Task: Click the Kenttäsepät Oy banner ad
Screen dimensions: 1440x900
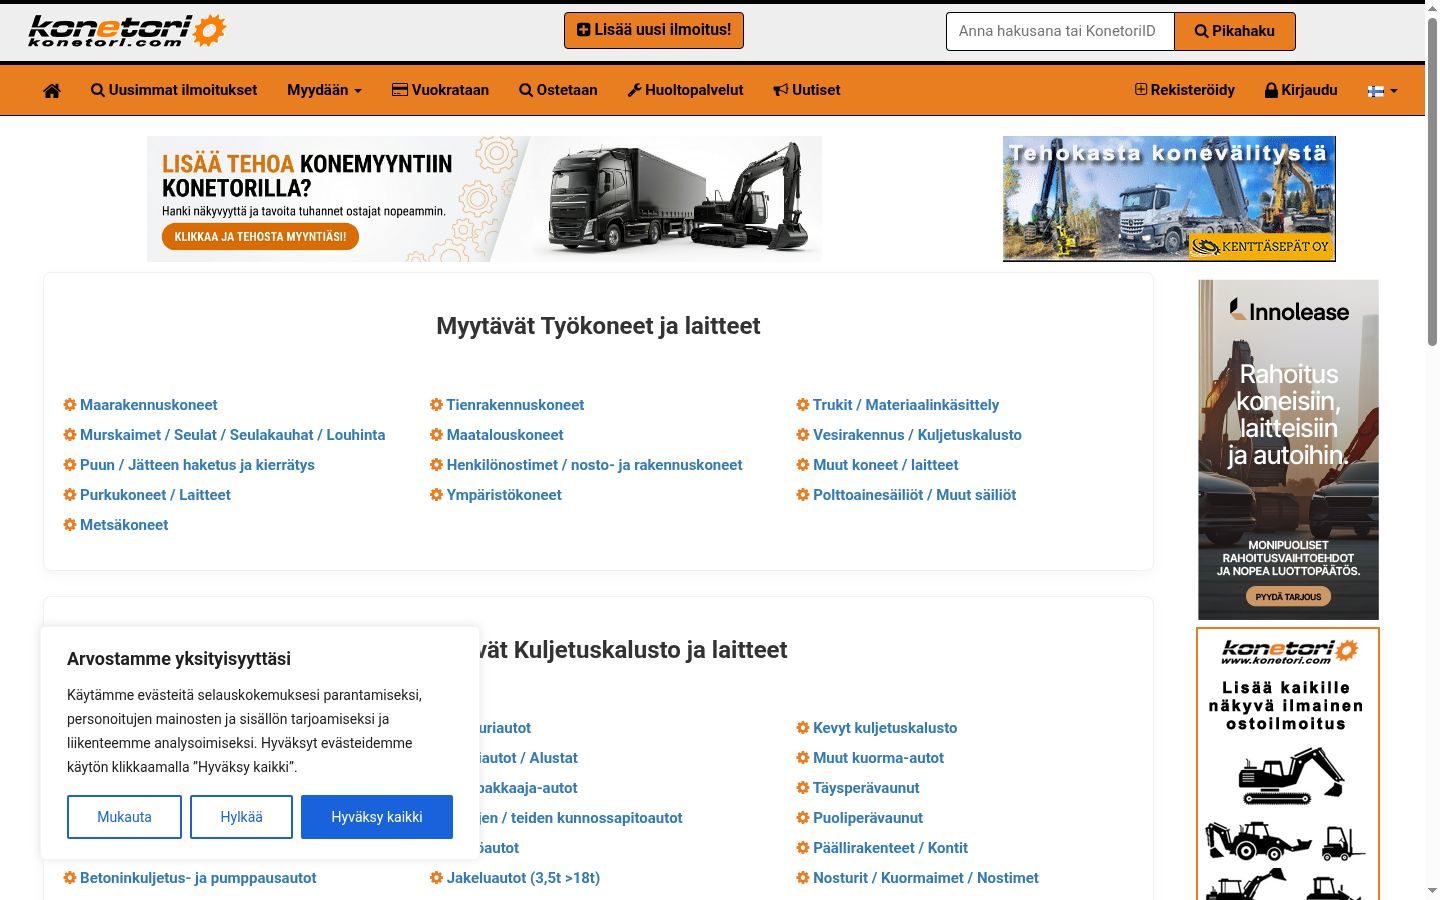Action: point(1169,199)
